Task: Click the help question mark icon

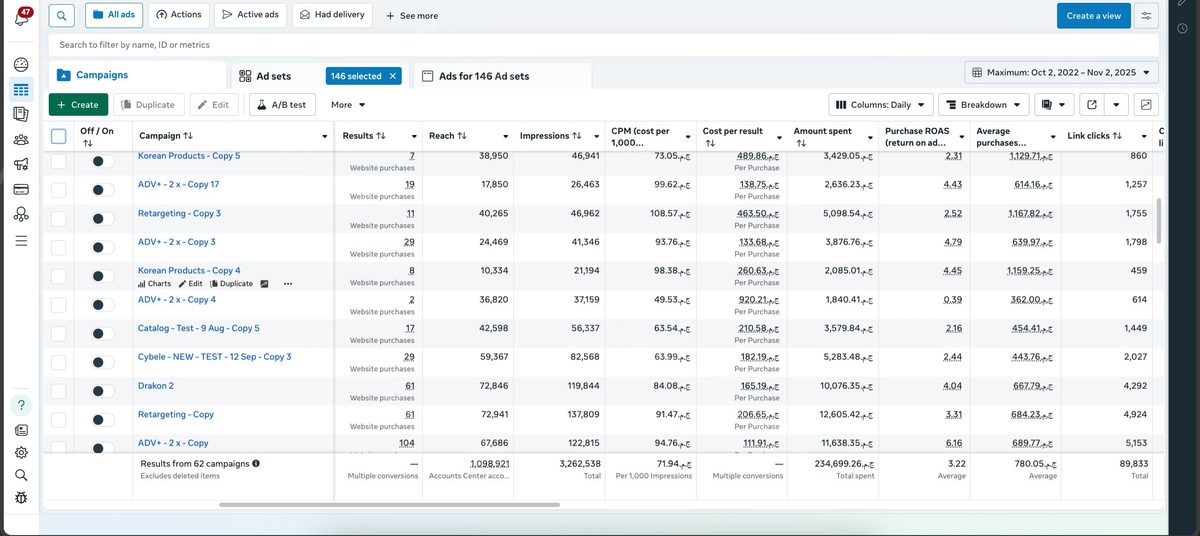Action: coord(21,405)
